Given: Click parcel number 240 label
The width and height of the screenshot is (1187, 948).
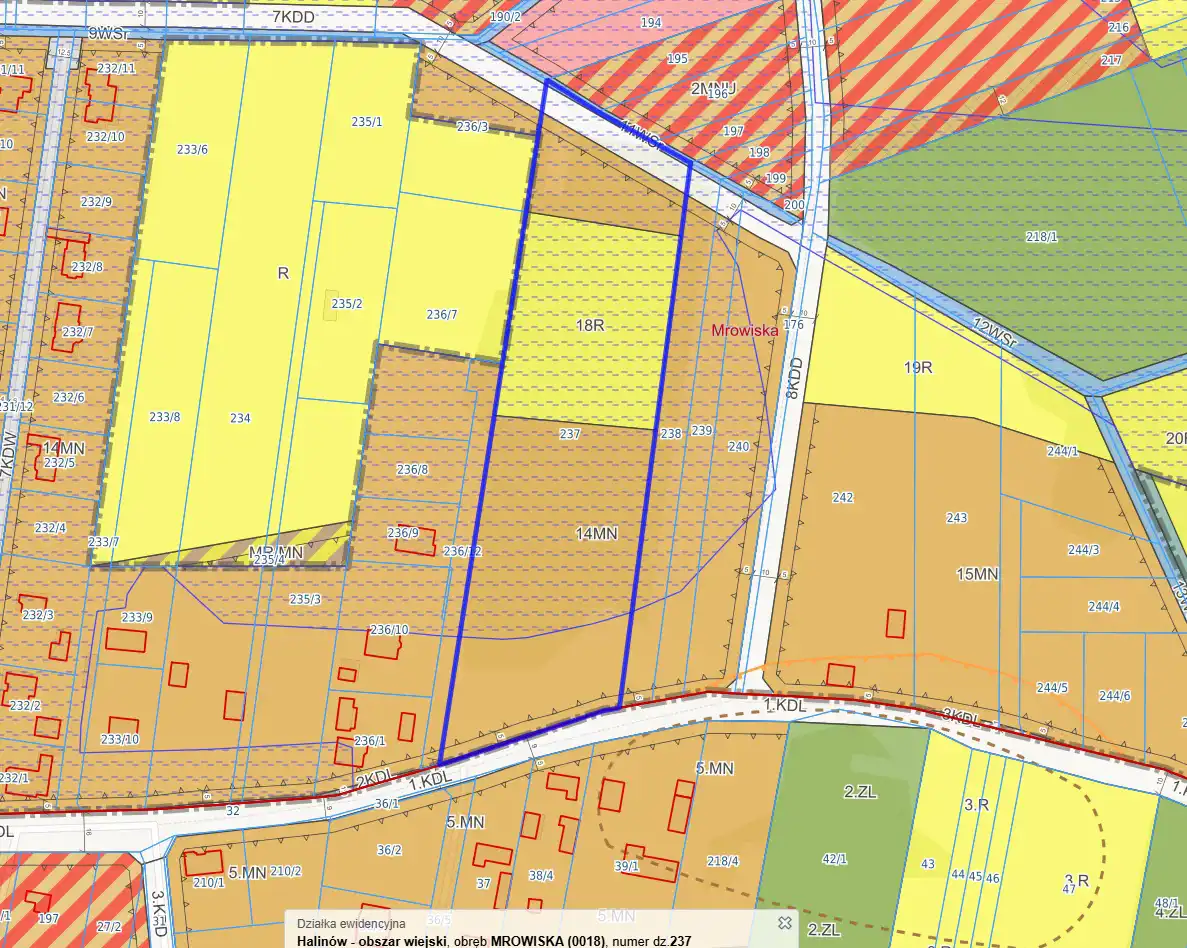Looking at the screenshot, I should pos(739,447).
